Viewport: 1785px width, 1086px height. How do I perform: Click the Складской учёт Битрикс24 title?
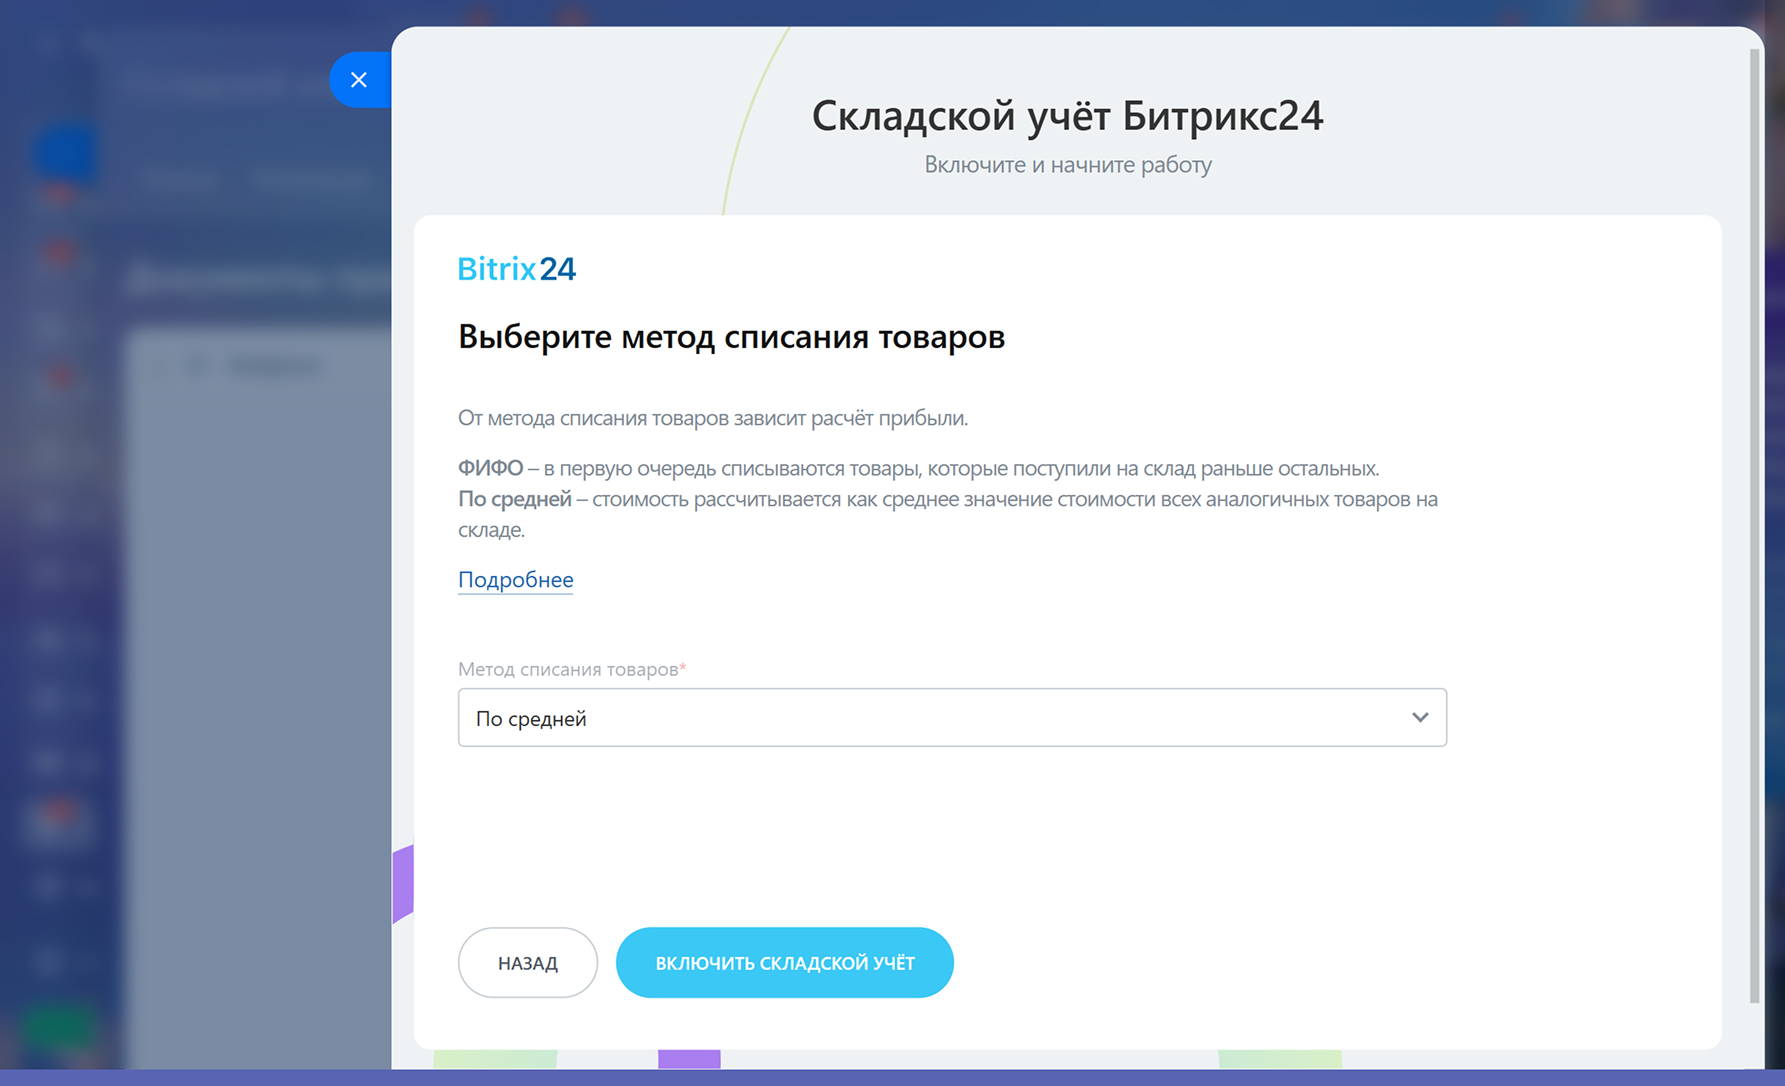click(x=1067, y=116)
